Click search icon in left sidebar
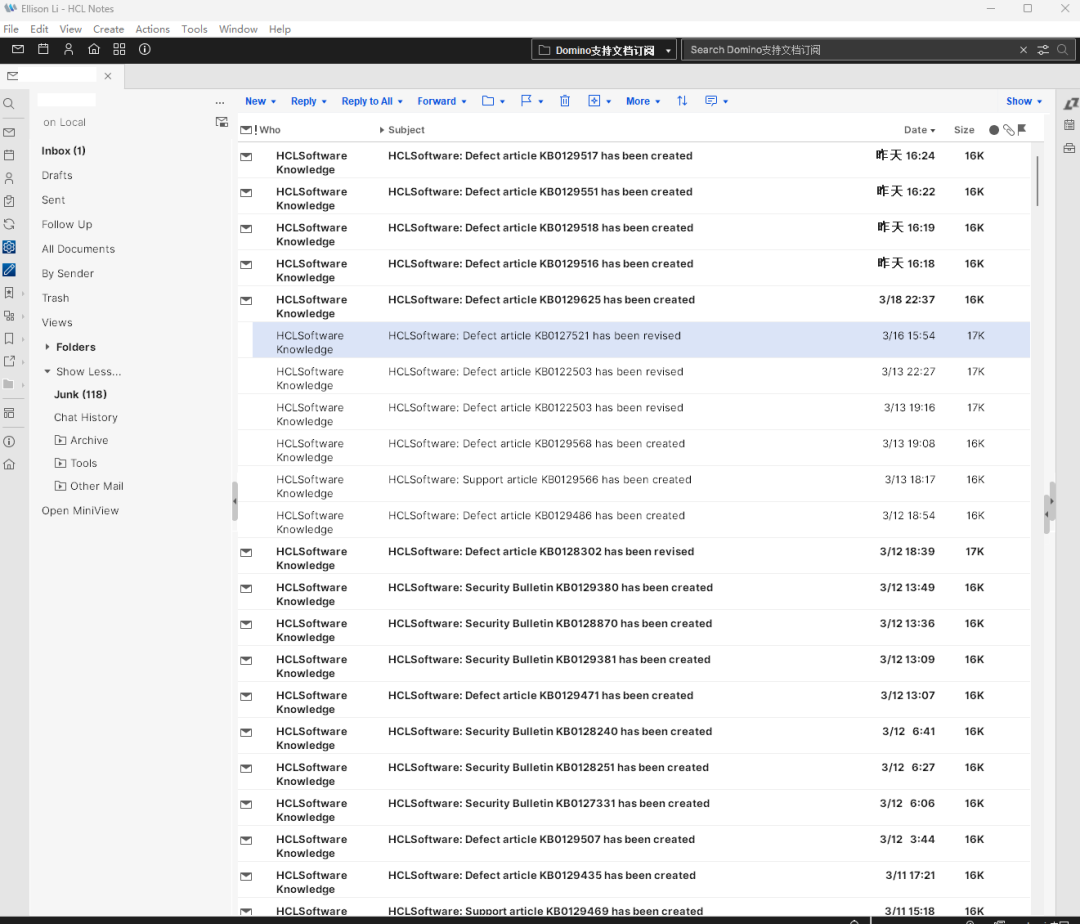The image size is (1080, 924). (9, 103)
